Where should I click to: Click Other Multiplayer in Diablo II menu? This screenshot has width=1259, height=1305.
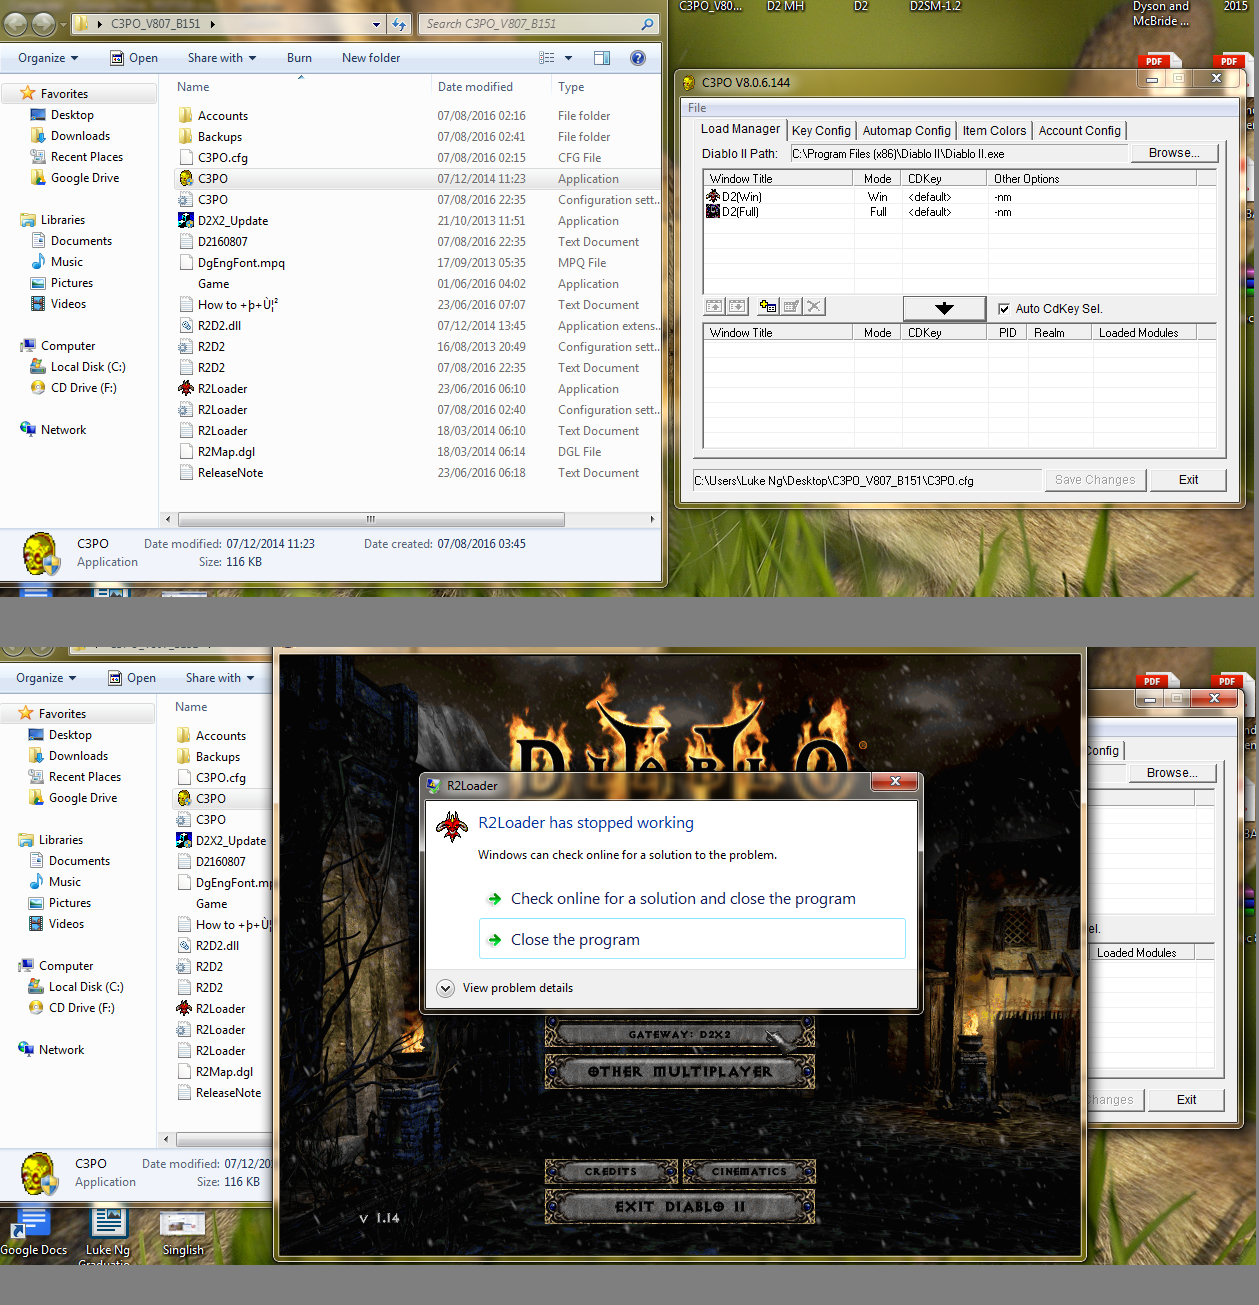point(679,1071)
